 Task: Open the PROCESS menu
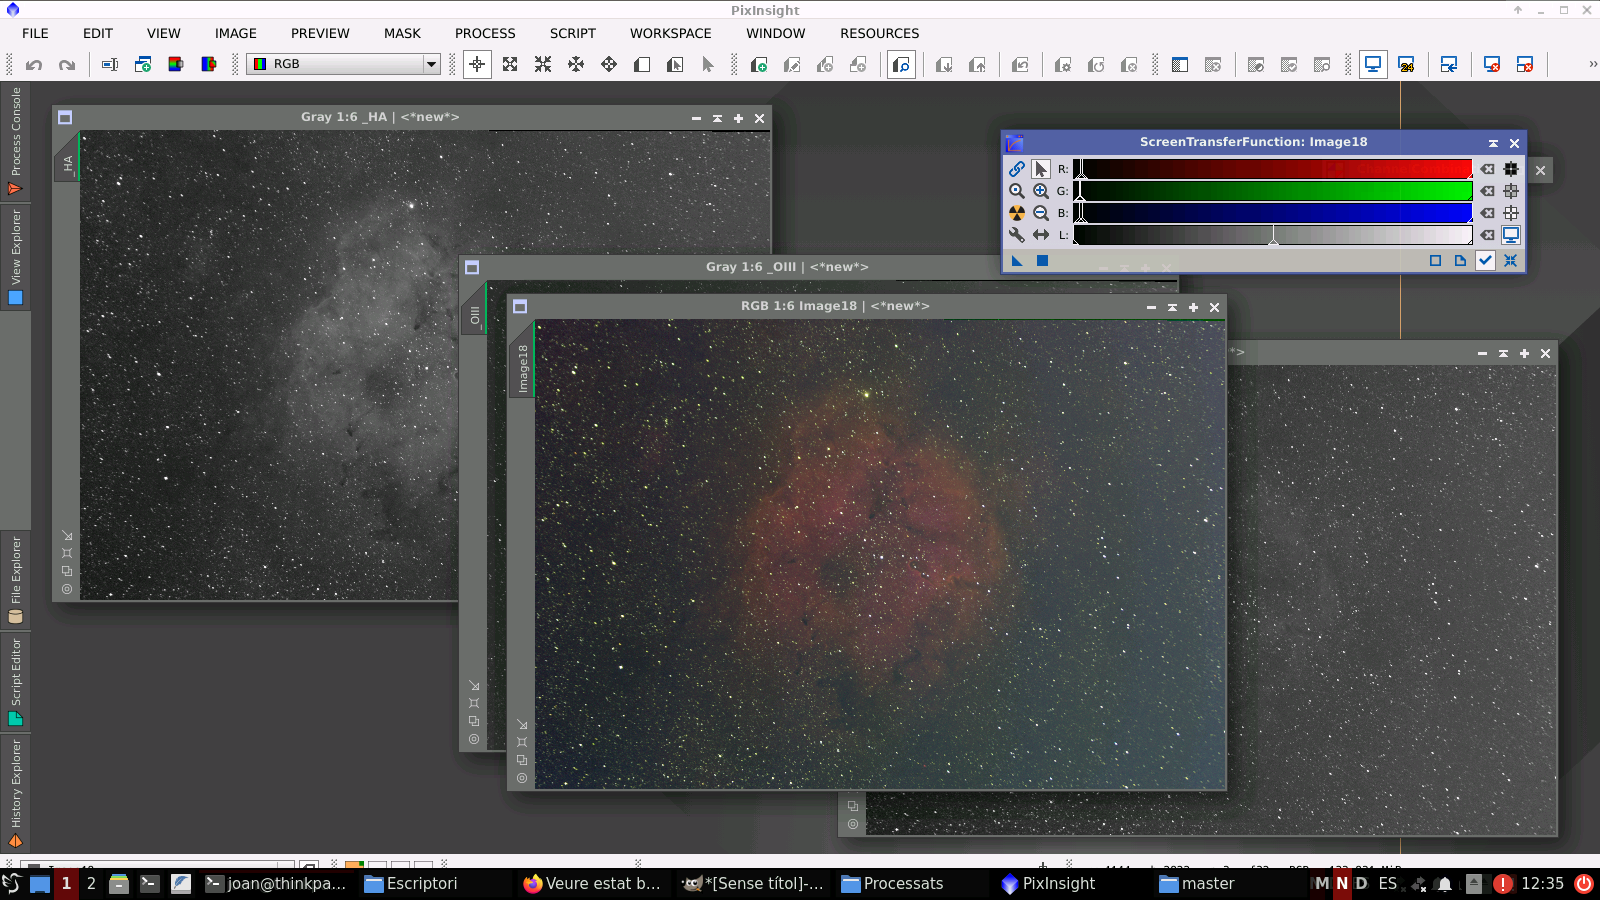pyautogui.click(x=485, y=33)
